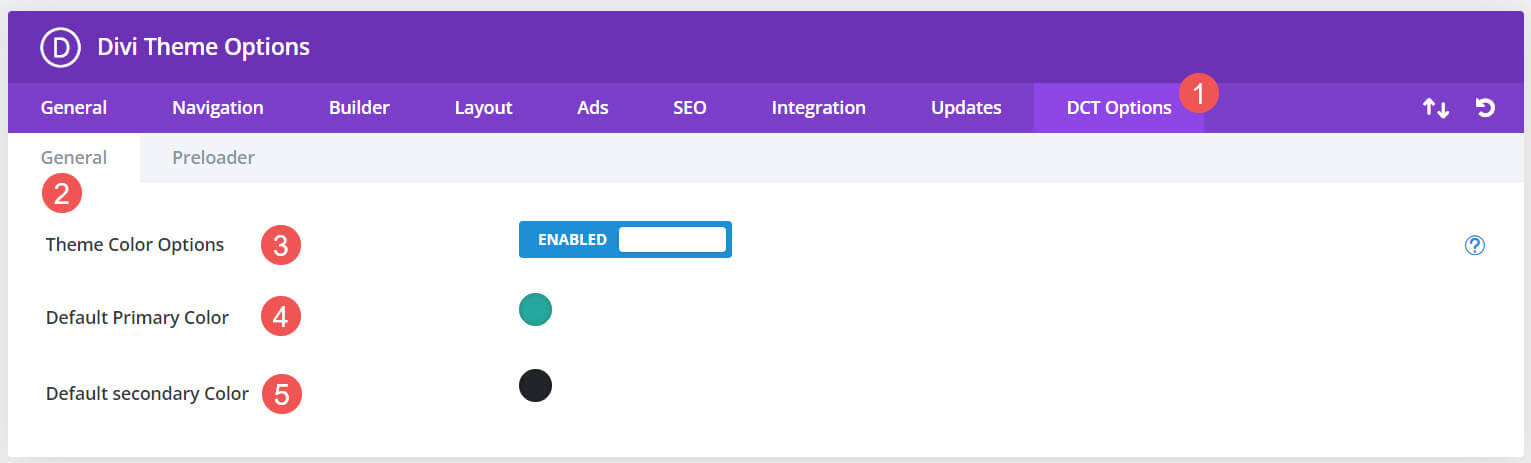Select the General sub-tab
The image size is (1531, 463).
click(x=74, y=158)
